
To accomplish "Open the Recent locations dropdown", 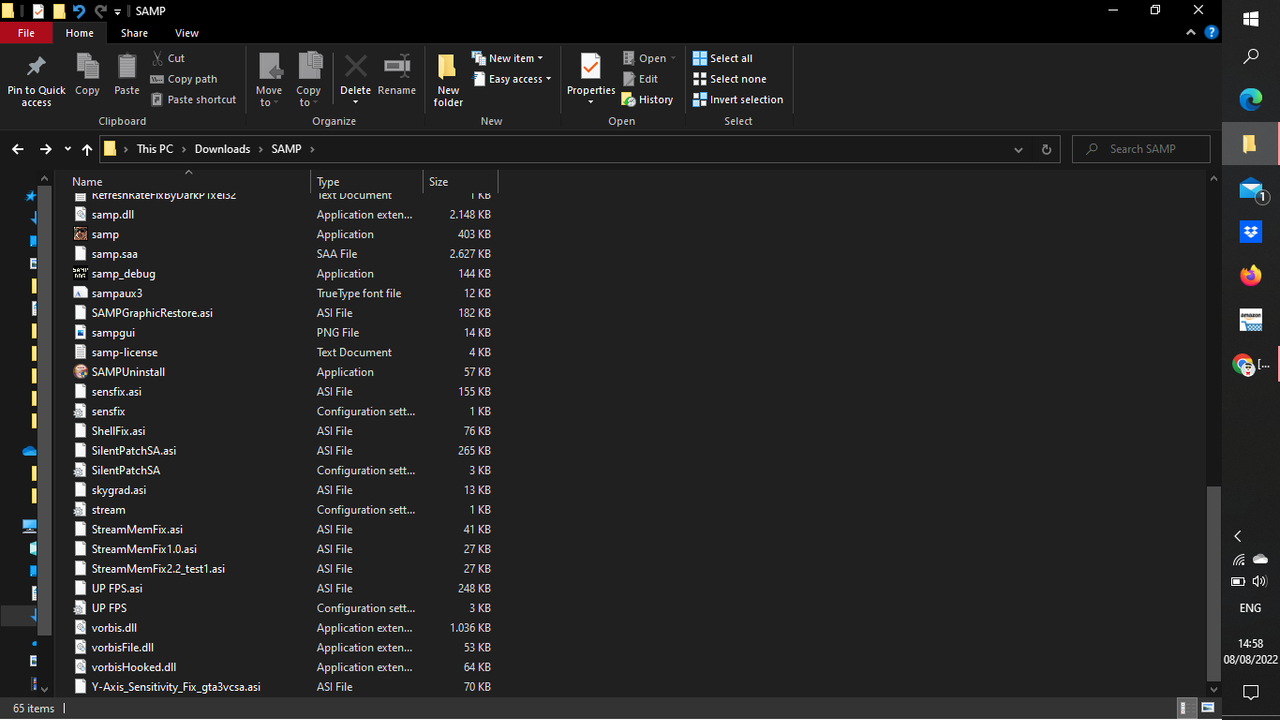I will tap(67, 149).
